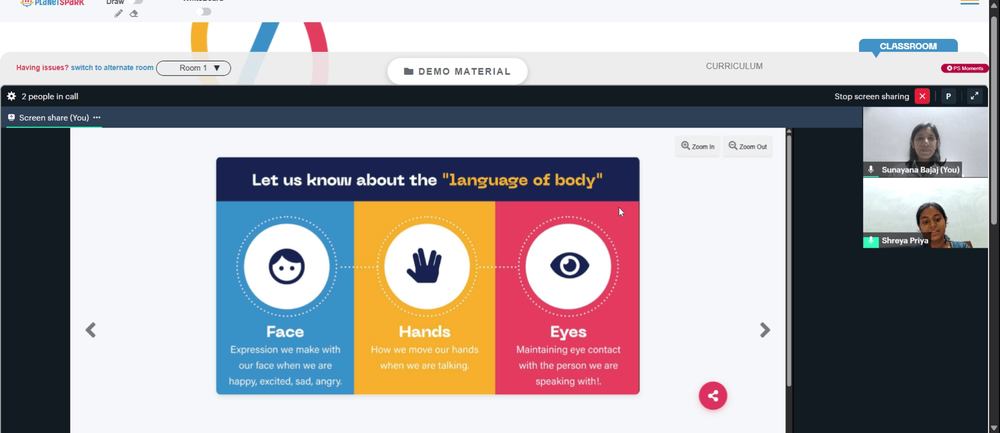Screen dimensions: 1000x433
Task: Open call settings gear icon
Action: pyautogui.click(x=11, y=96)
